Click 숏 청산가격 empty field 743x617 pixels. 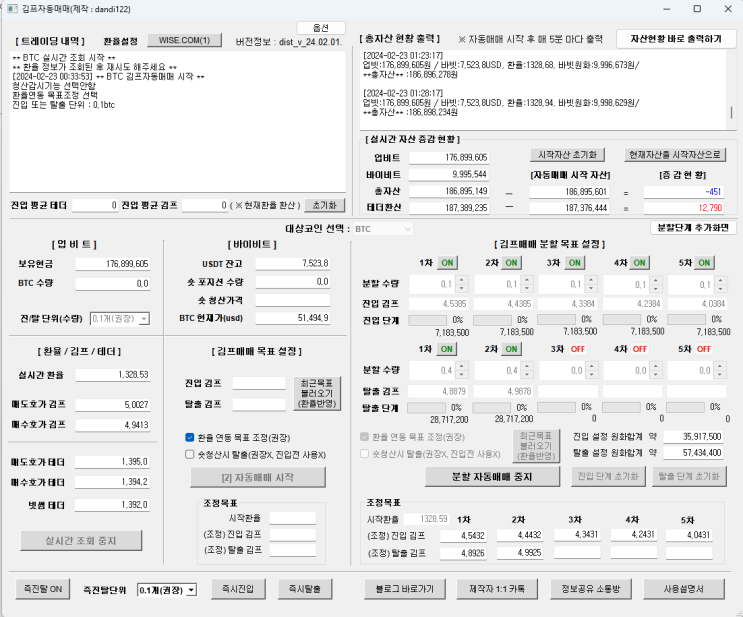tap(293, 300)
